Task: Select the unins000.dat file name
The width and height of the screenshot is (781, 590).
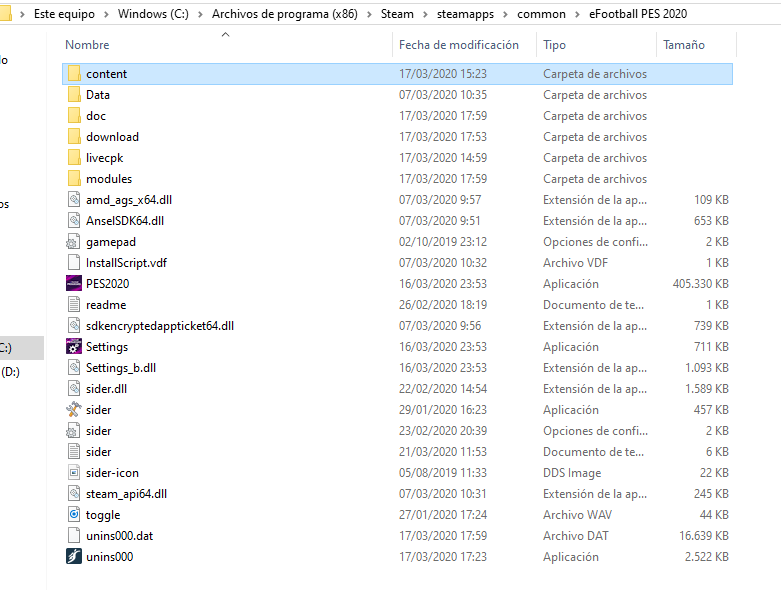Action: [120, 536]
